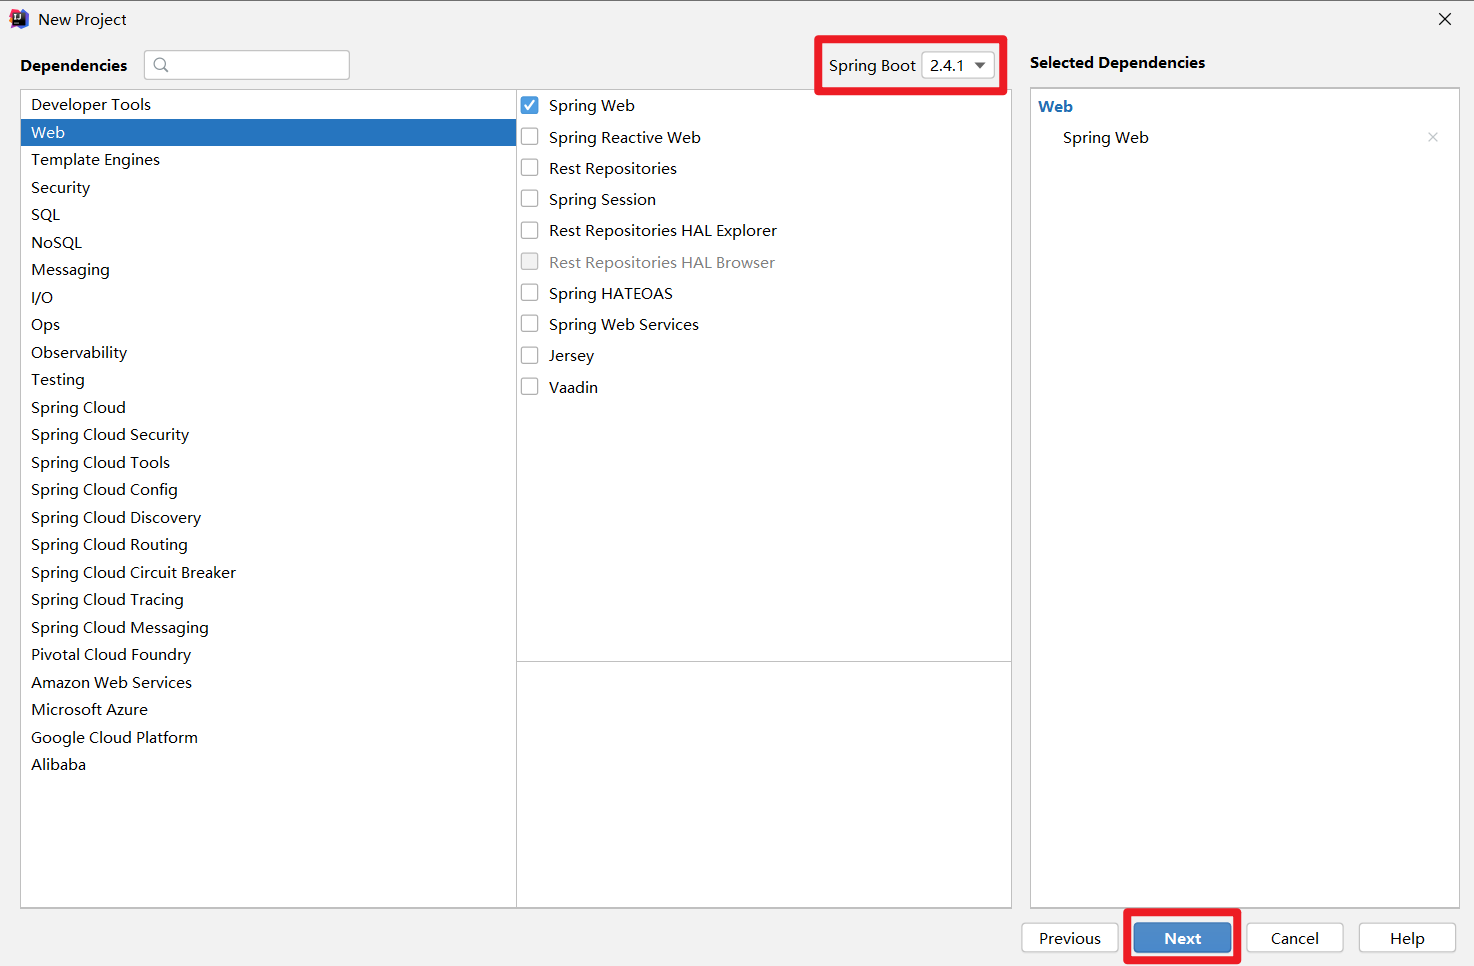Select the Spring Cloud Tools category
Image resolution: width=1474 pixels, height=966 pixels.
point(268,462)
